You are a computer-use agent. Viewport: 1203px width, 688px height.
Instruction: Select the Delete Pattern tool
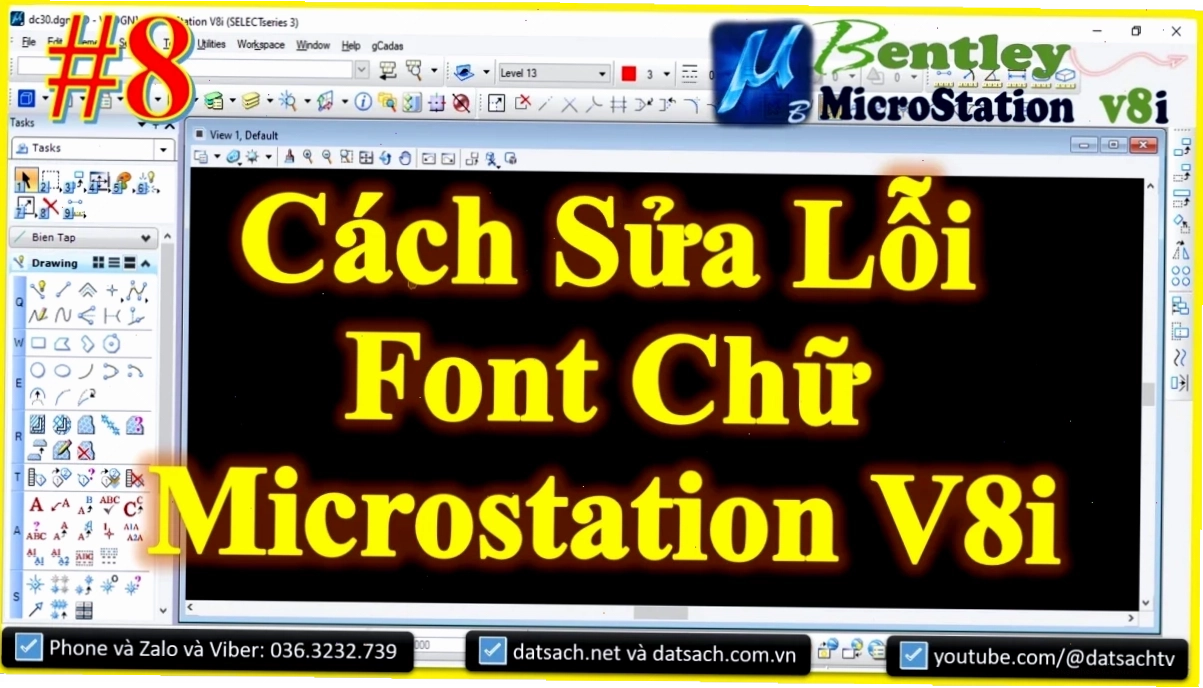coord(87,451)
